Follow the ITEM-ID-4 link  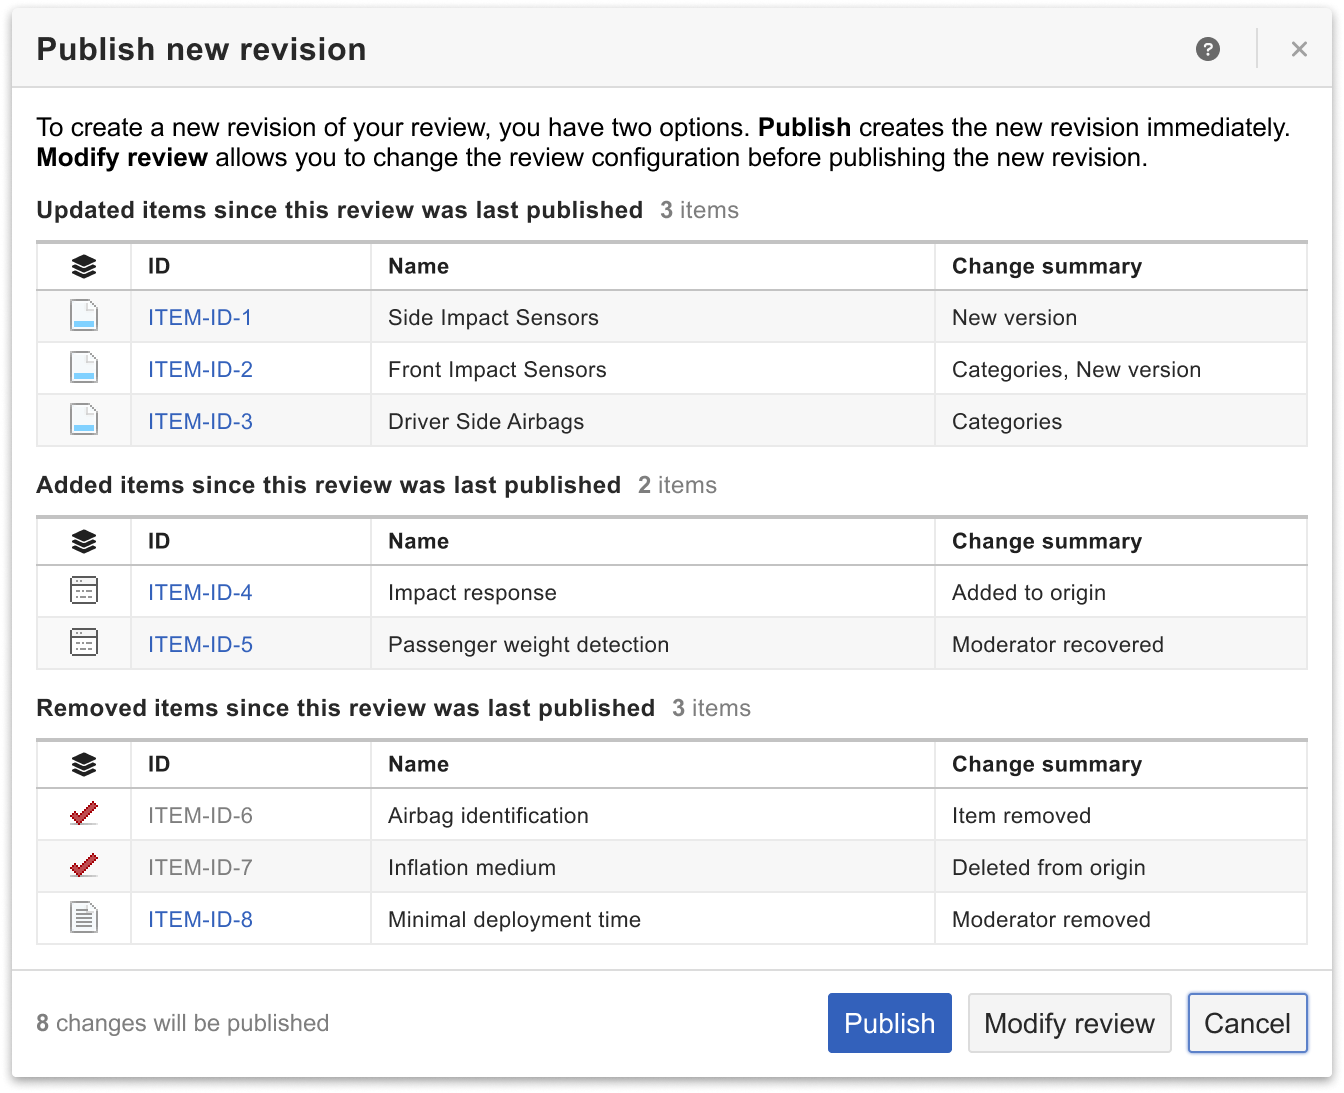(200, 593)
